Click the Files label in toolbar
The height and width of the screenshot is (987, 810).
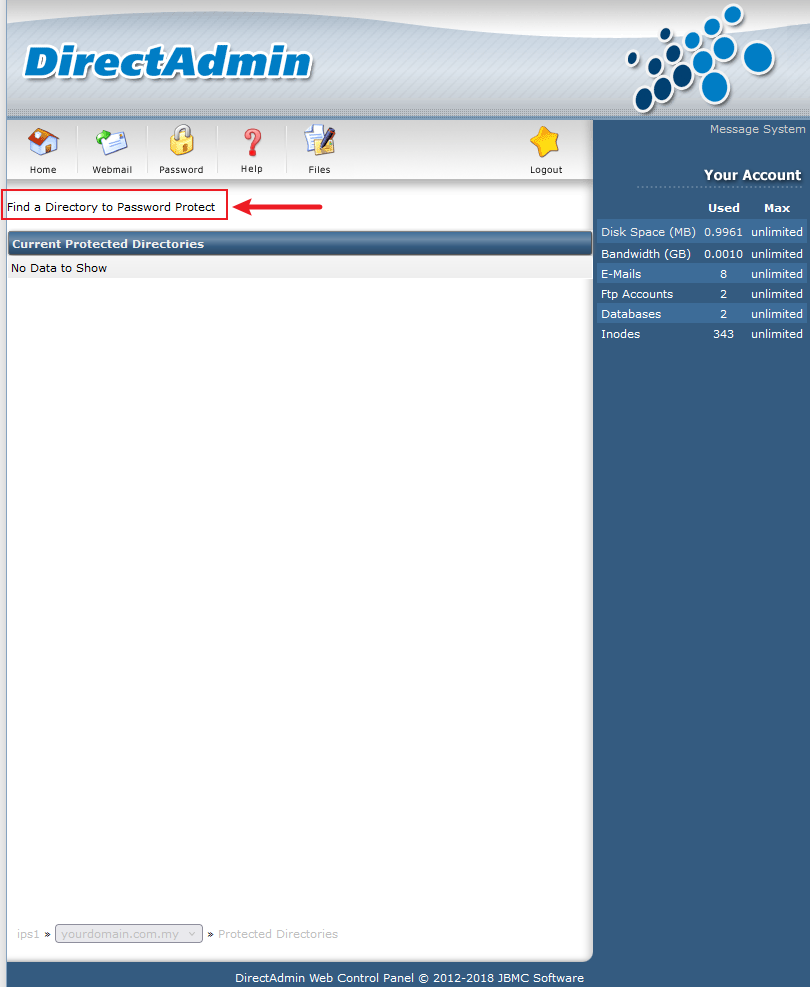[x=319, y=170]
